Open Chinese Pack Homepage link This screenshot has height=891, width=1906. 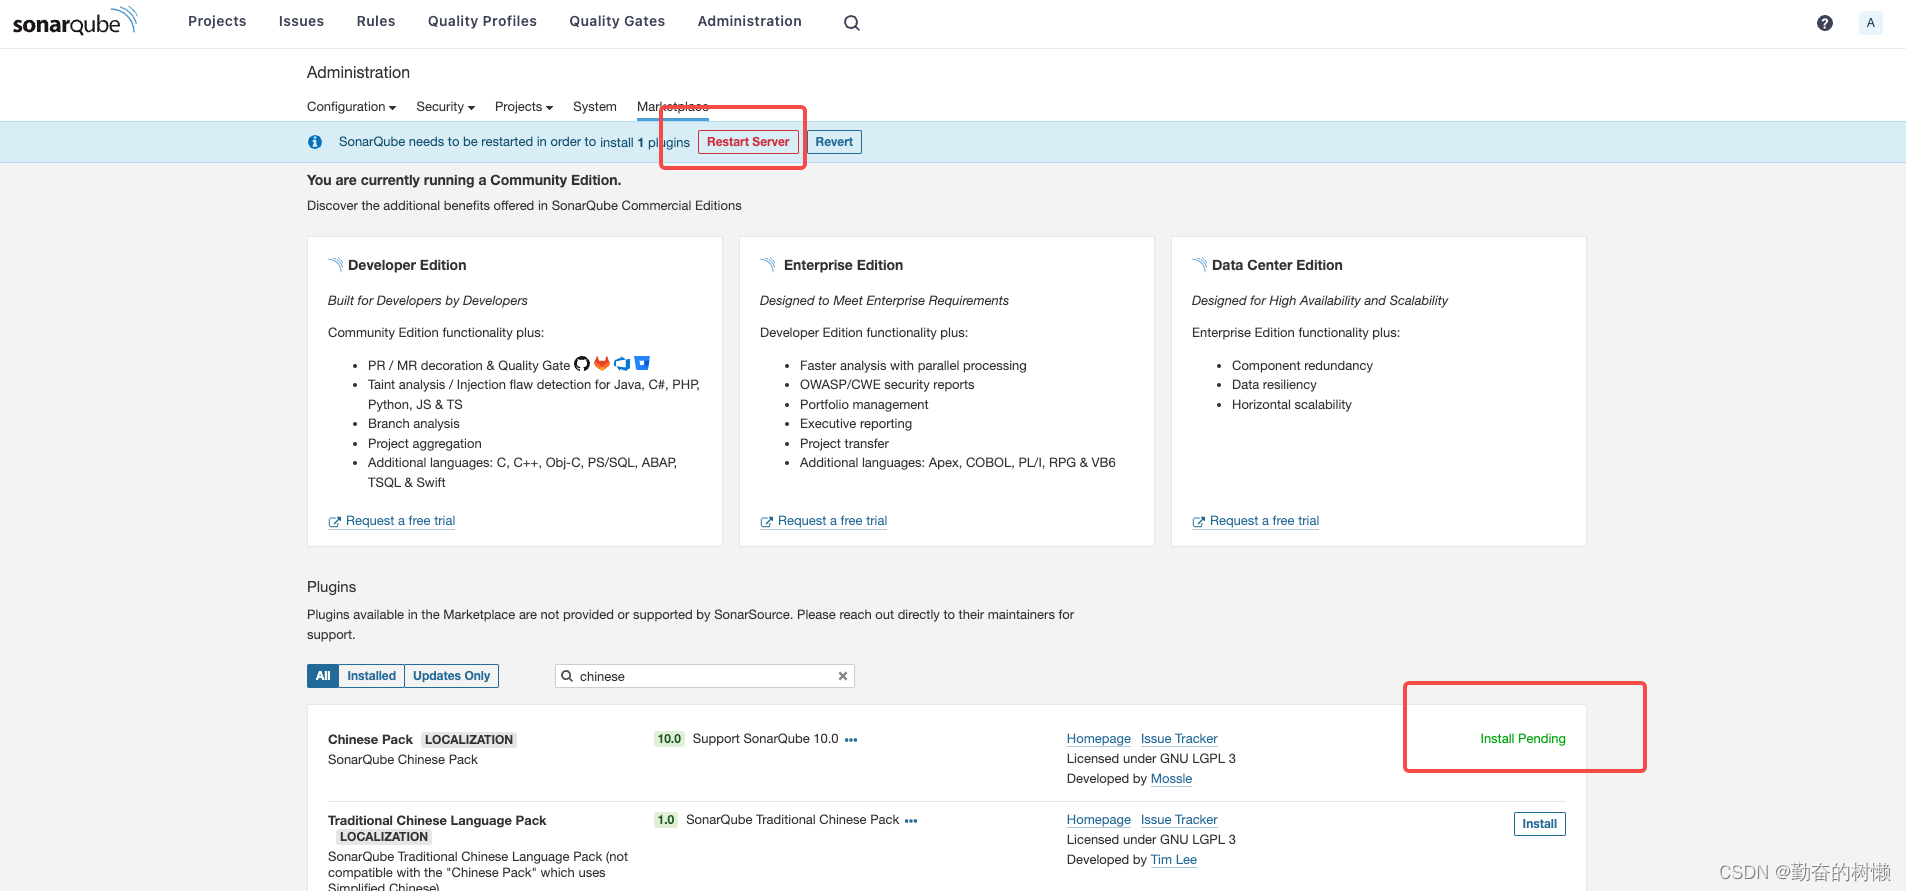pyautogui.click(x=1098, y=739)
